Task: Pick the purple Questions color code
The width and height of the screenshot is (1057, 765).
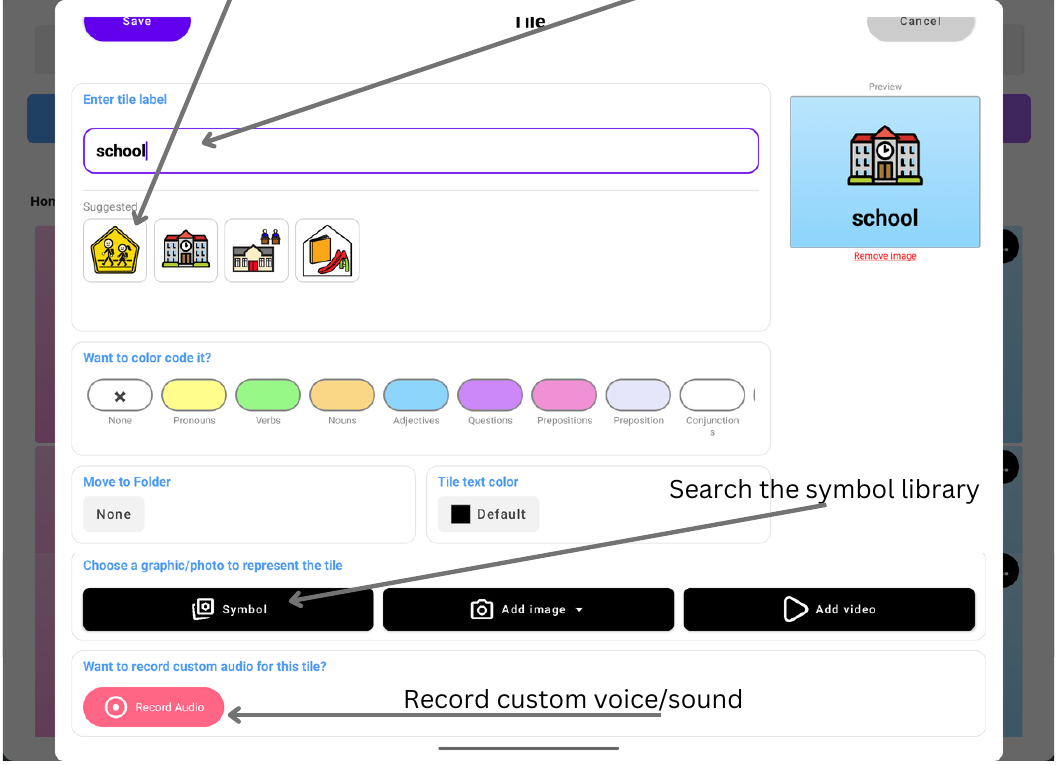Action: (x=490, y=395)
